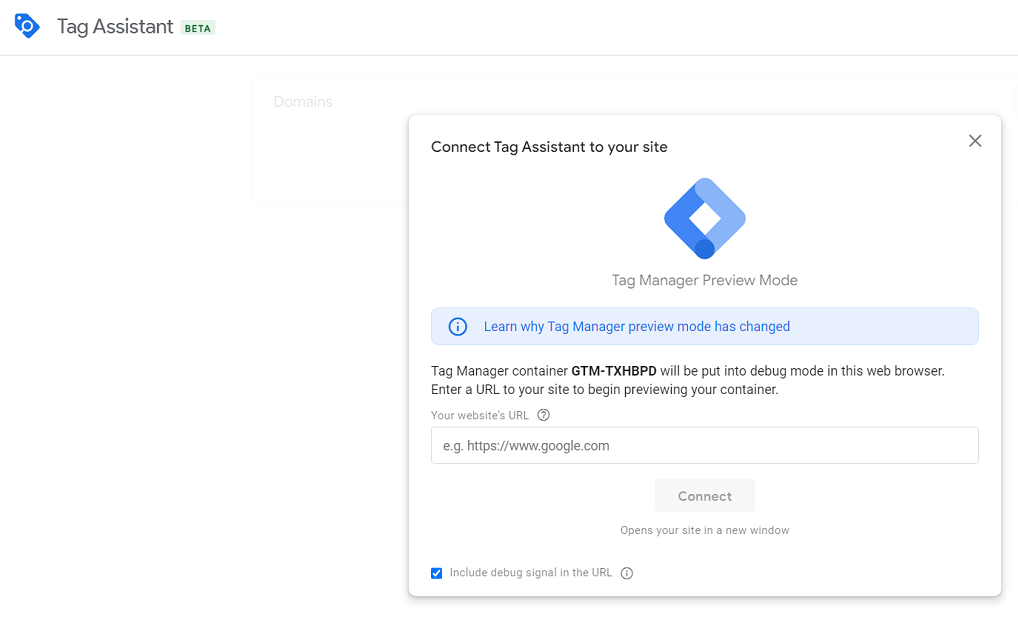Click the Include debug signal label text
The image size is (1018, 619).
pyautogui.click(x=530, y=573)
